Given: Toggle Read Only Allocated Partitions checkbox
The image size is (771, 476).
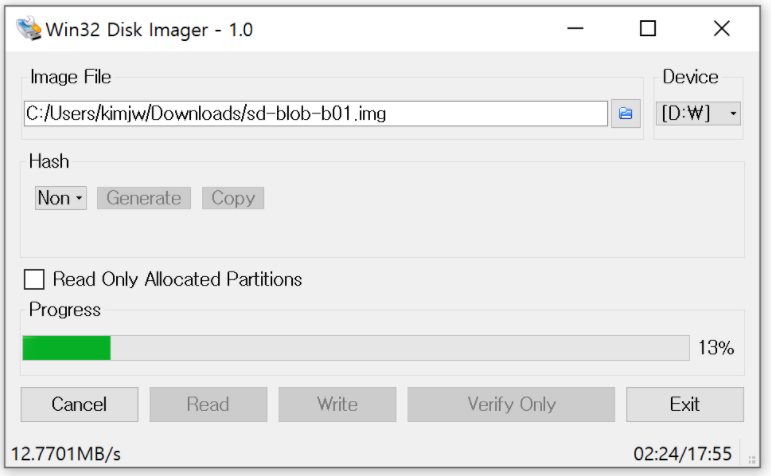Looking at the screenshot, I should tap(34, 279).
